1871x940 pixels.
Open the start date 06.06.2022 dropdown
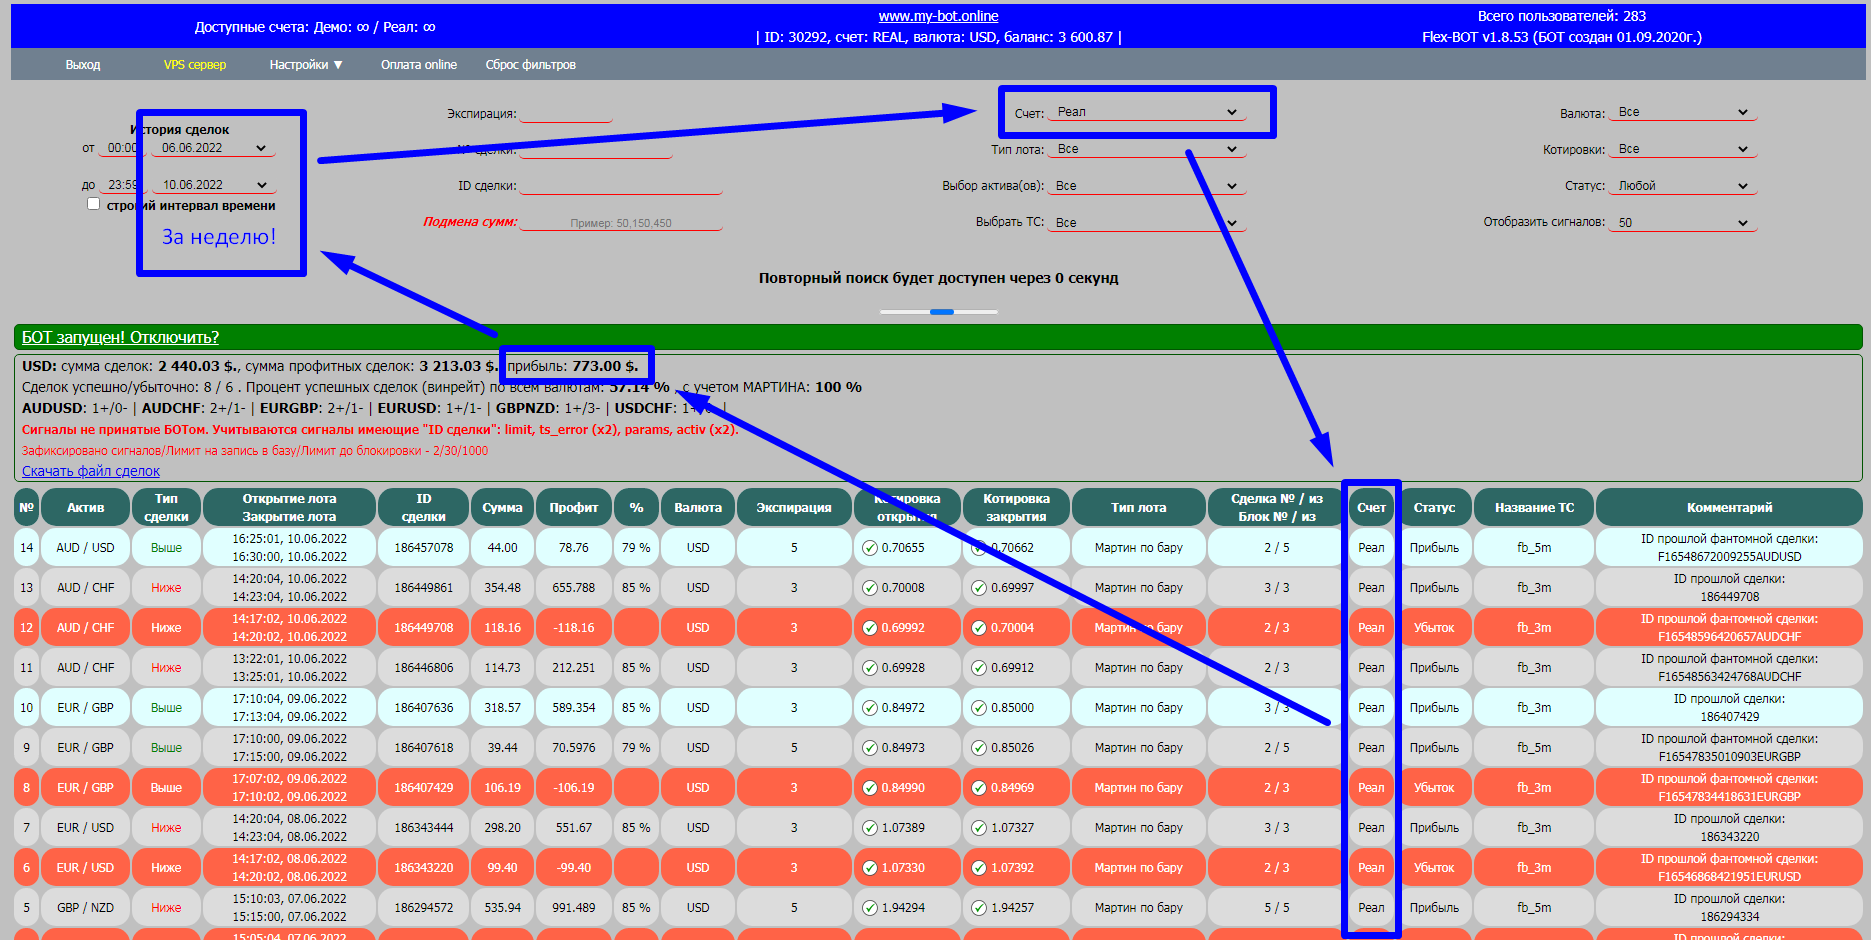click(x=214, y=148)
